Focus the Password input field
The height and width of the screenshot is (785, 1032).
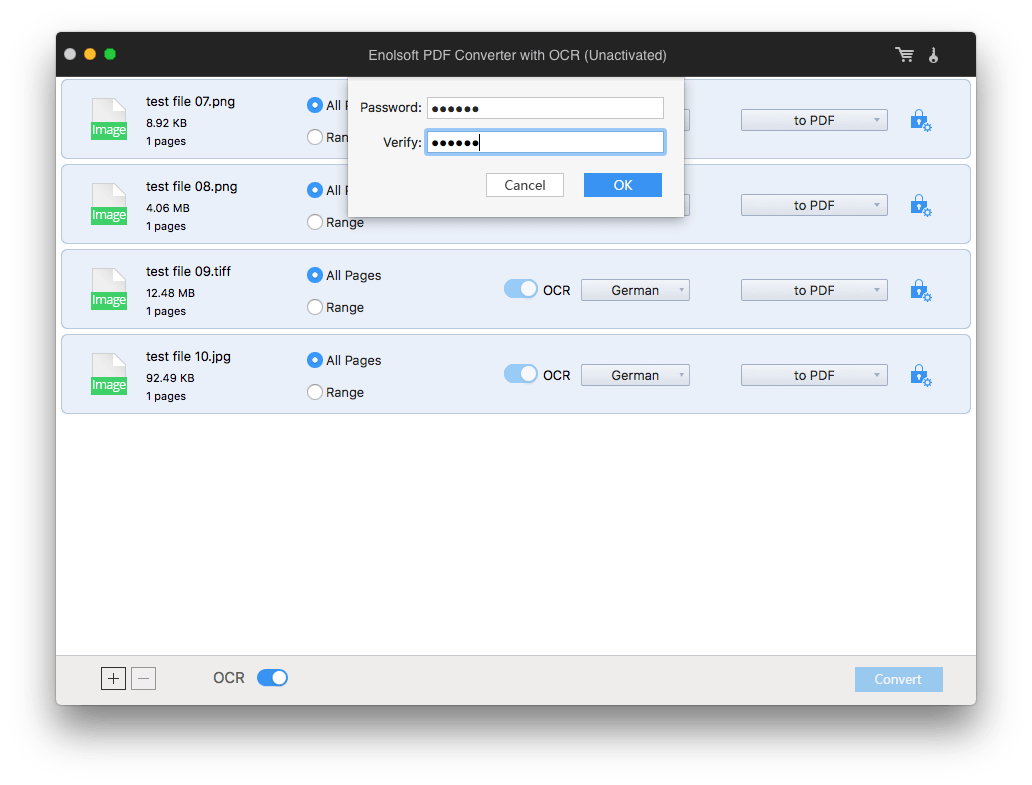546,108
